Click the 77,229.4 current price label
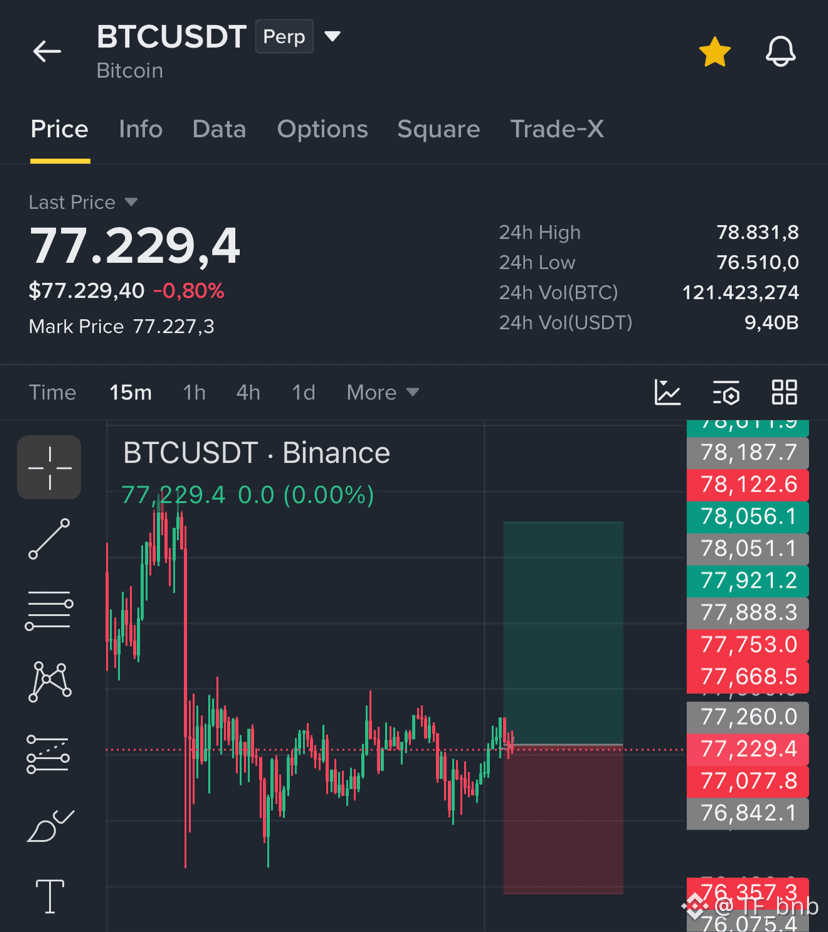 click(748, 749)
